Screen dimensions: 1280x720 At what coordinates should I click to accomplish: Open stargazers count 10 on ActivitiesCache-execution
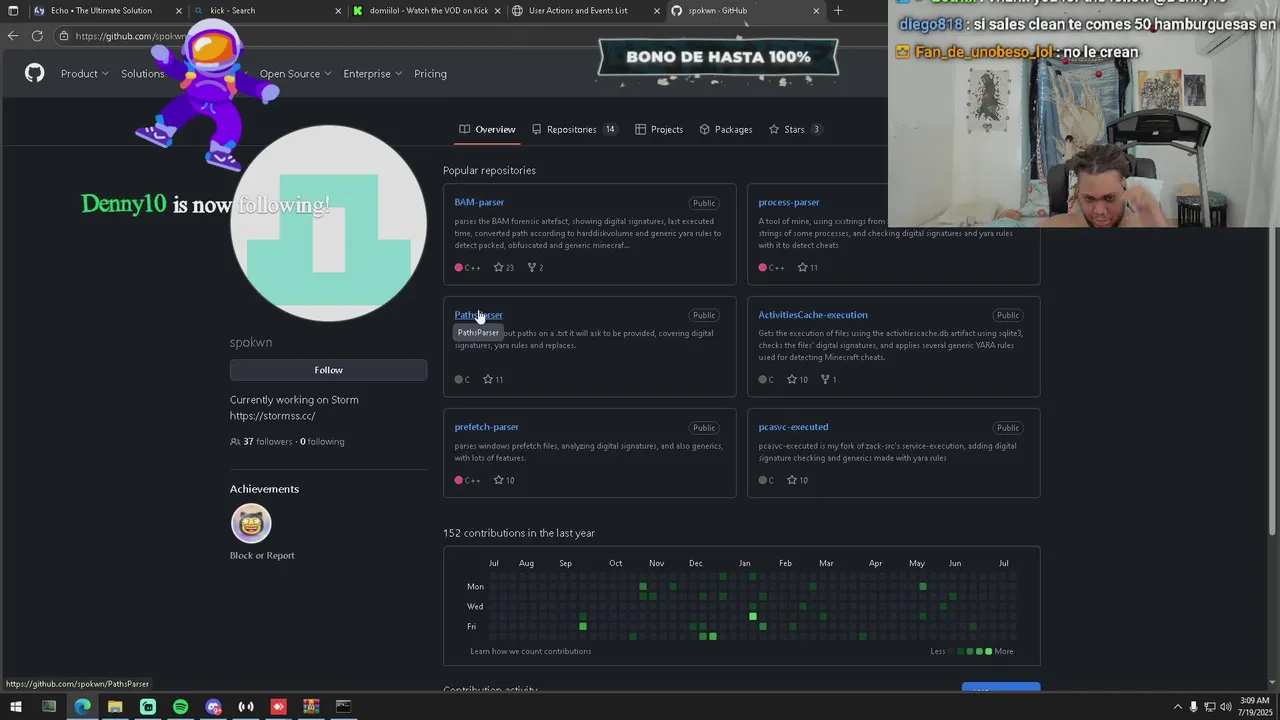pos(797,379)
